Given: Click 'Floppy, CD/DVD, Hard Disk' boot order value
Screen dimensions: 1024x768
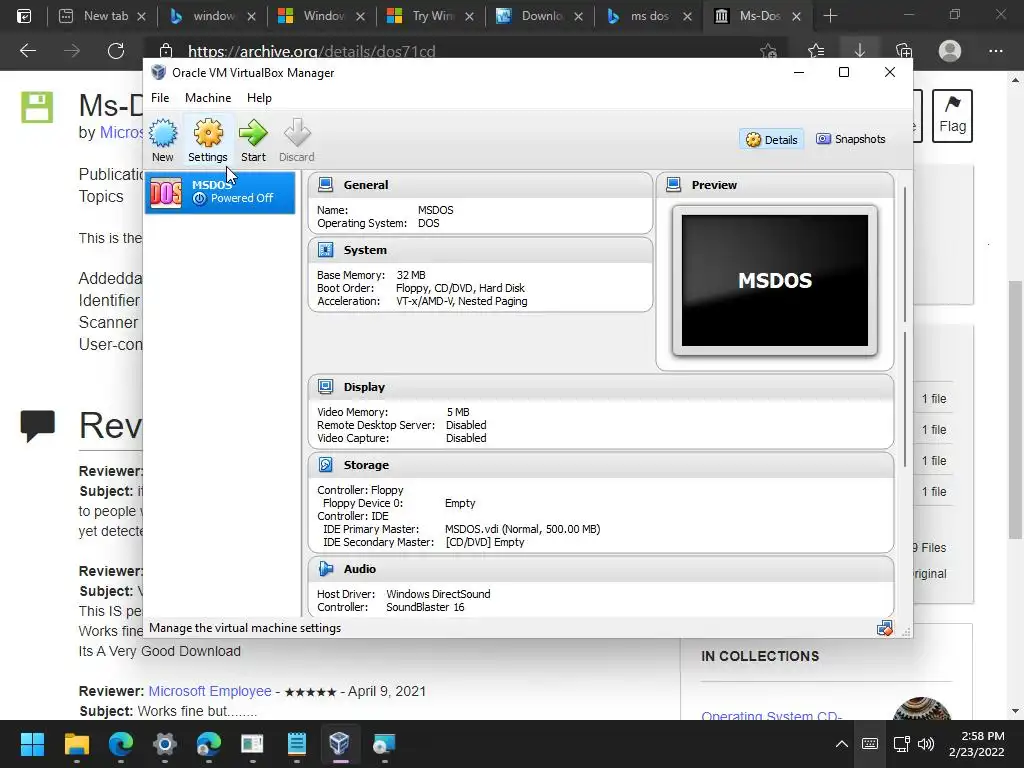Looking at the screenshot, I should tap(460, 288).
